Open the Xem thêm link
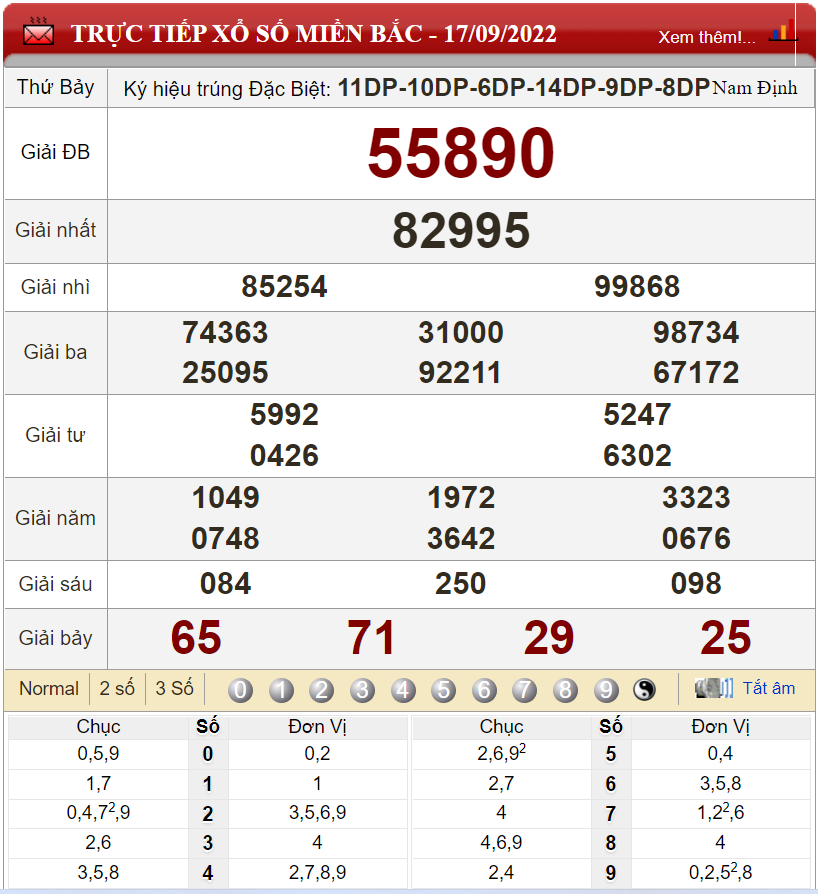Viewport: 818px width, 894px height. (706, 37)
